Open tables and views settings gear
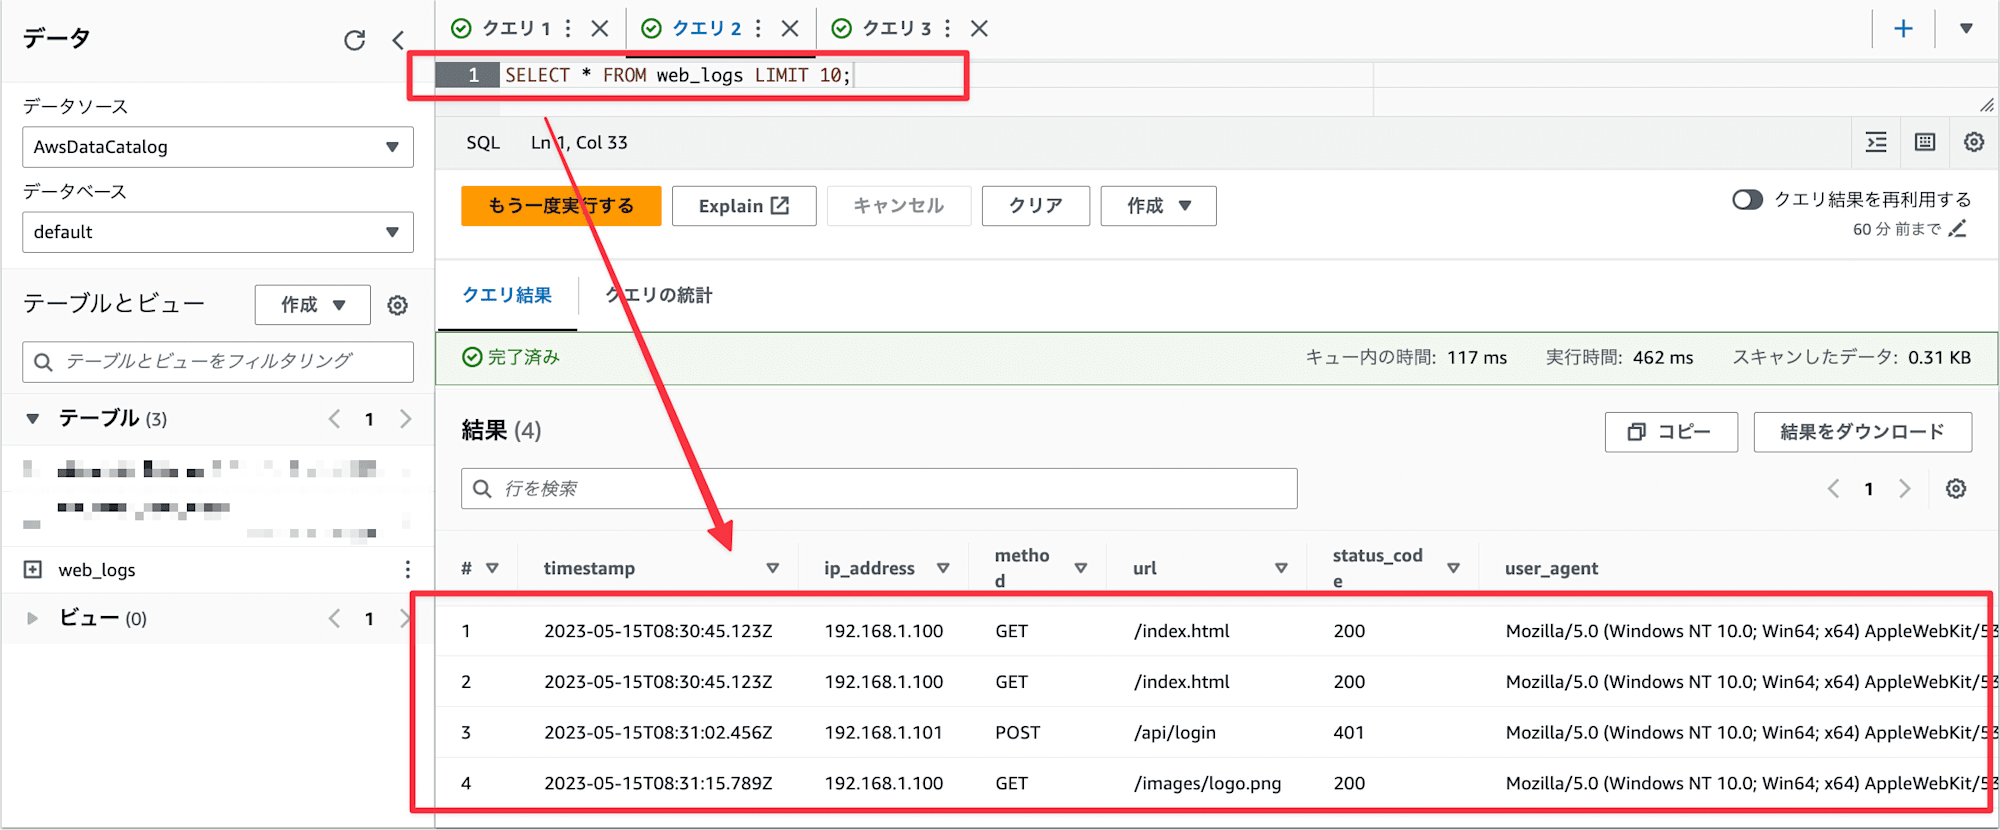This screenshot has height=830, width=2000. [x=397, y=305]
